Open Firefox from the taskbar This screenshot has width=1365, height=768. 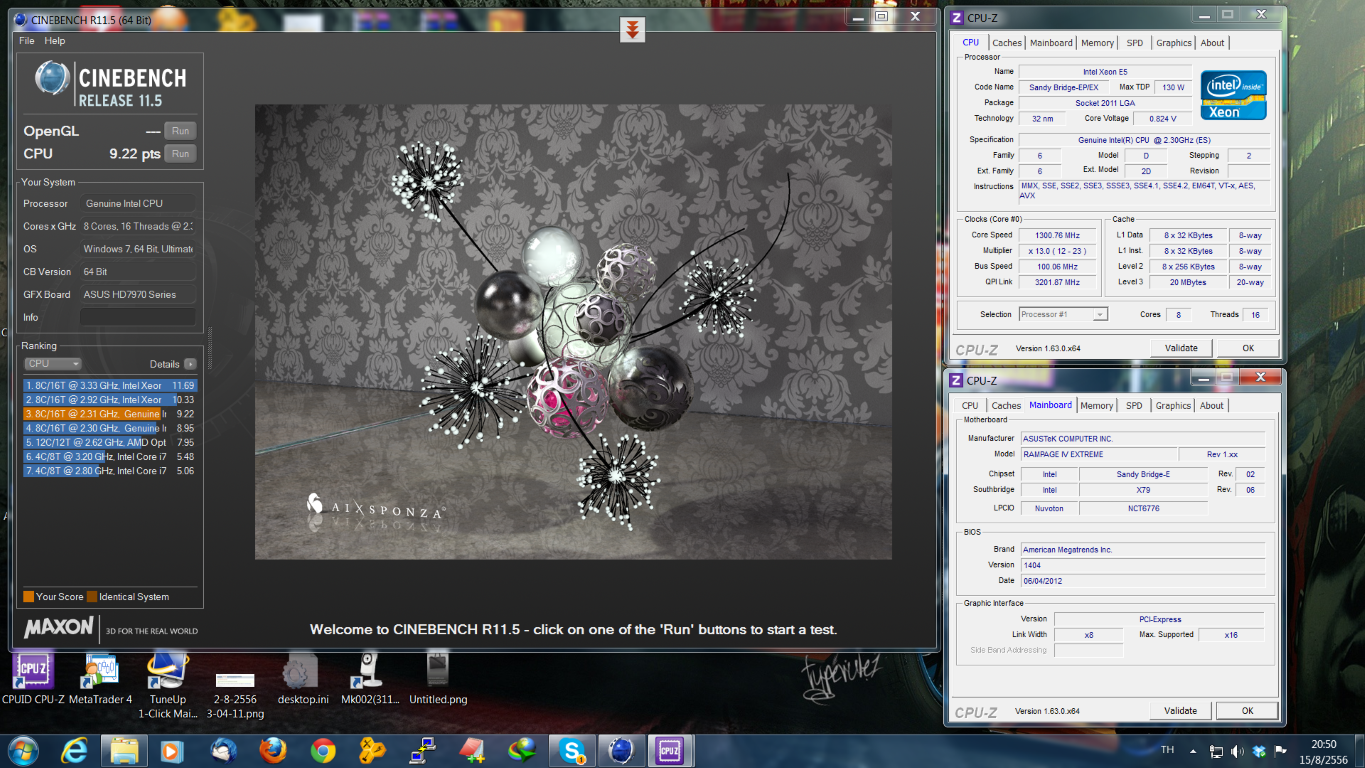(x=272, y=749)
